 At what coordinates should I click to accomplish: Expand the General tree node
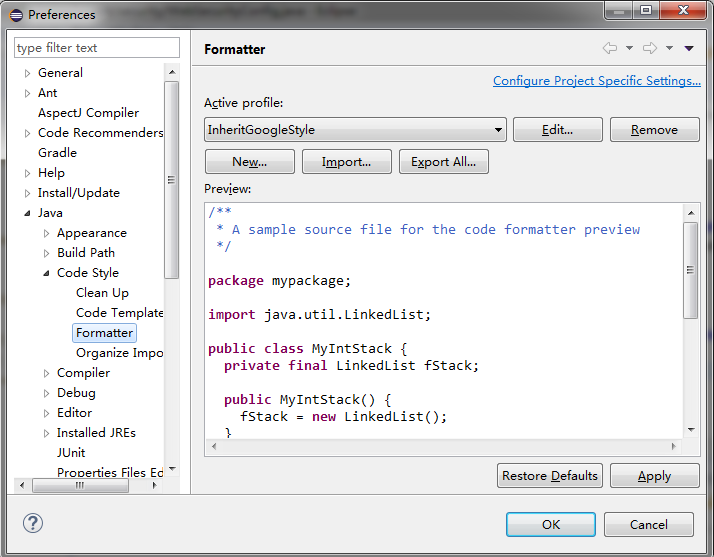pyautogui.click(x=28, y=73)
